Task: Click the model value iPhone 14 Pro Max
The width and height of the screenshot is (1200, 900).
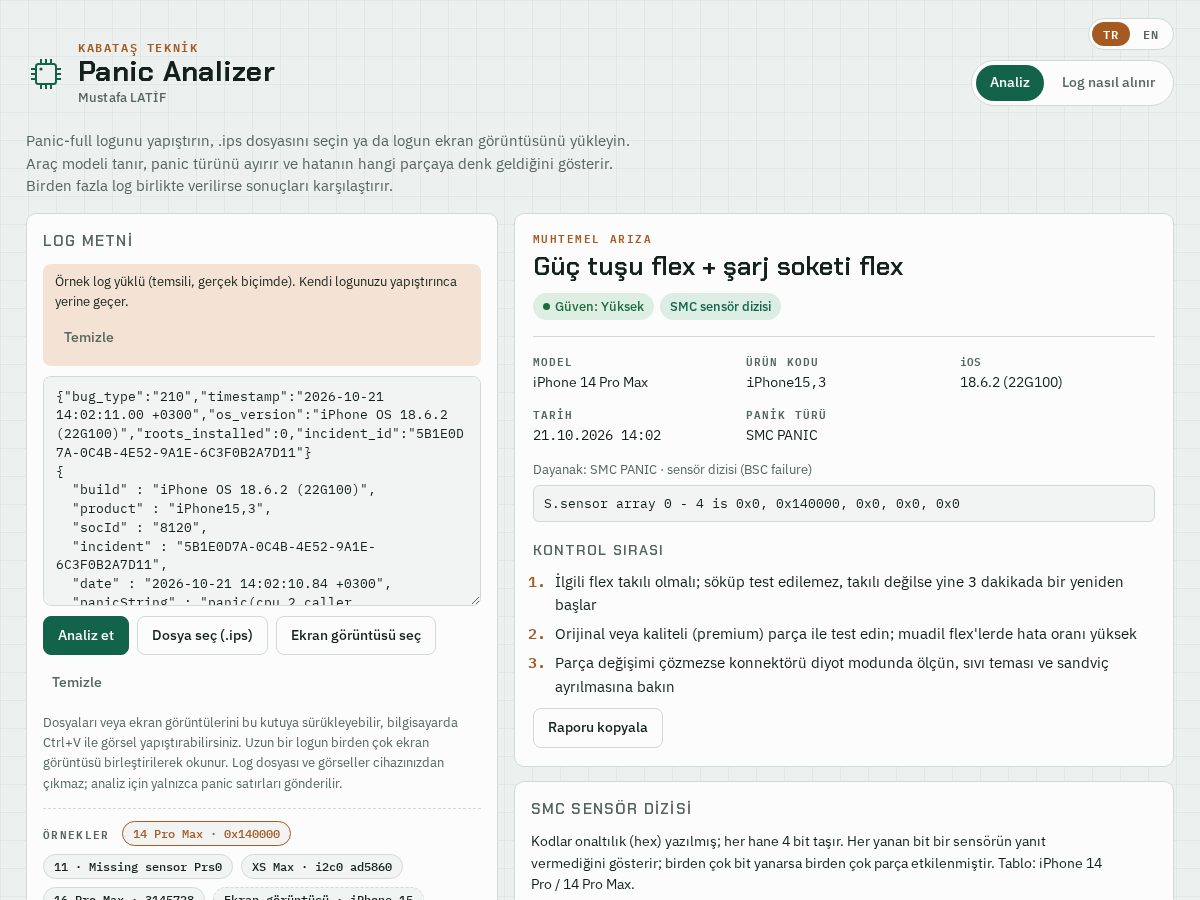Action: pyautogui.click(x=590, y=382)
